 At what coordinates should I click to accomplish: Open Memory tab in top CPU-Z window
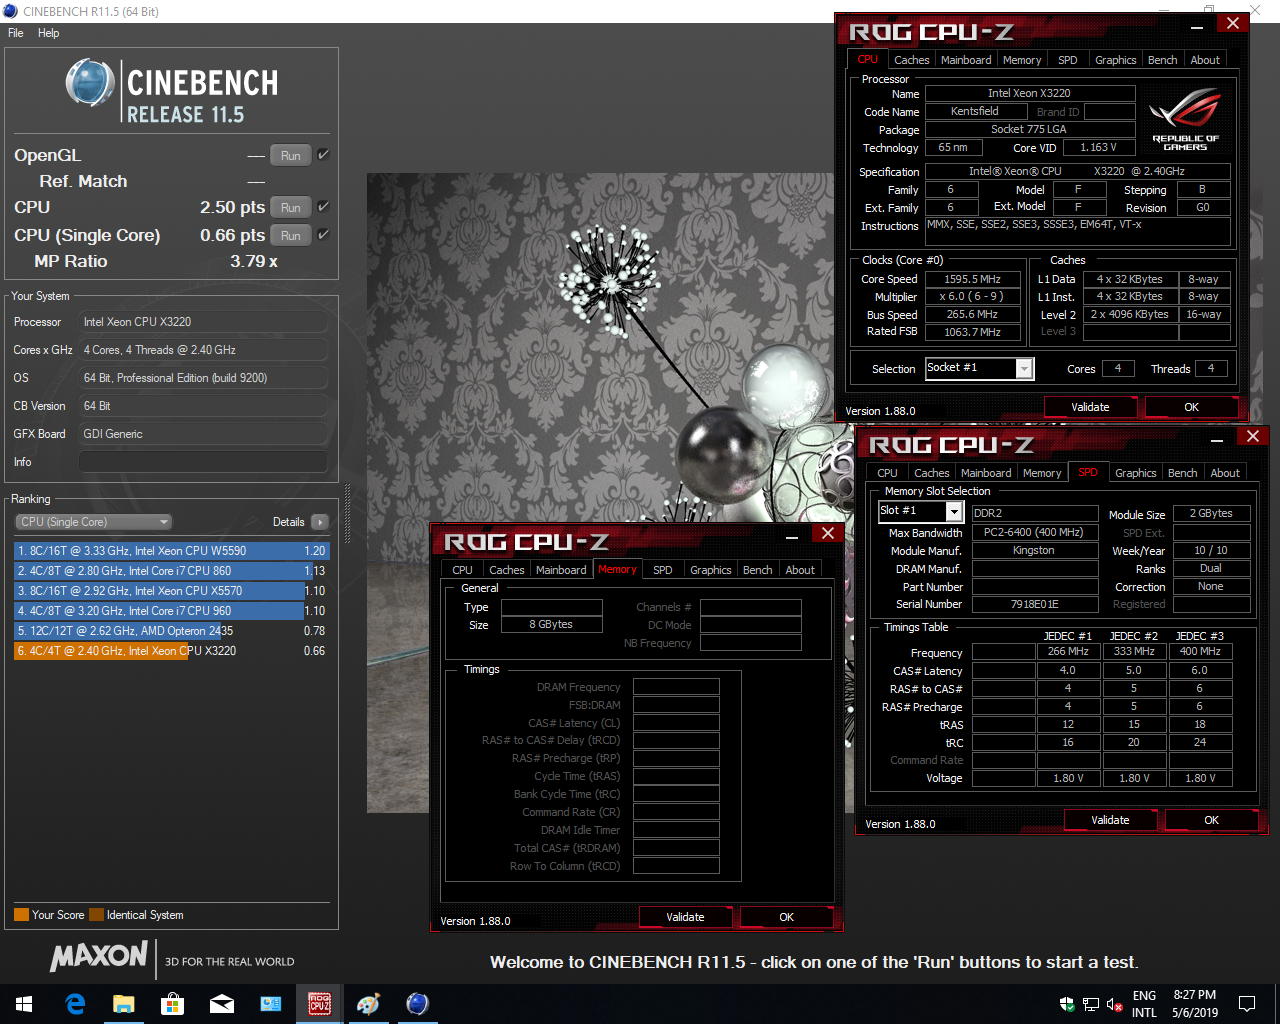(1022, 60)
